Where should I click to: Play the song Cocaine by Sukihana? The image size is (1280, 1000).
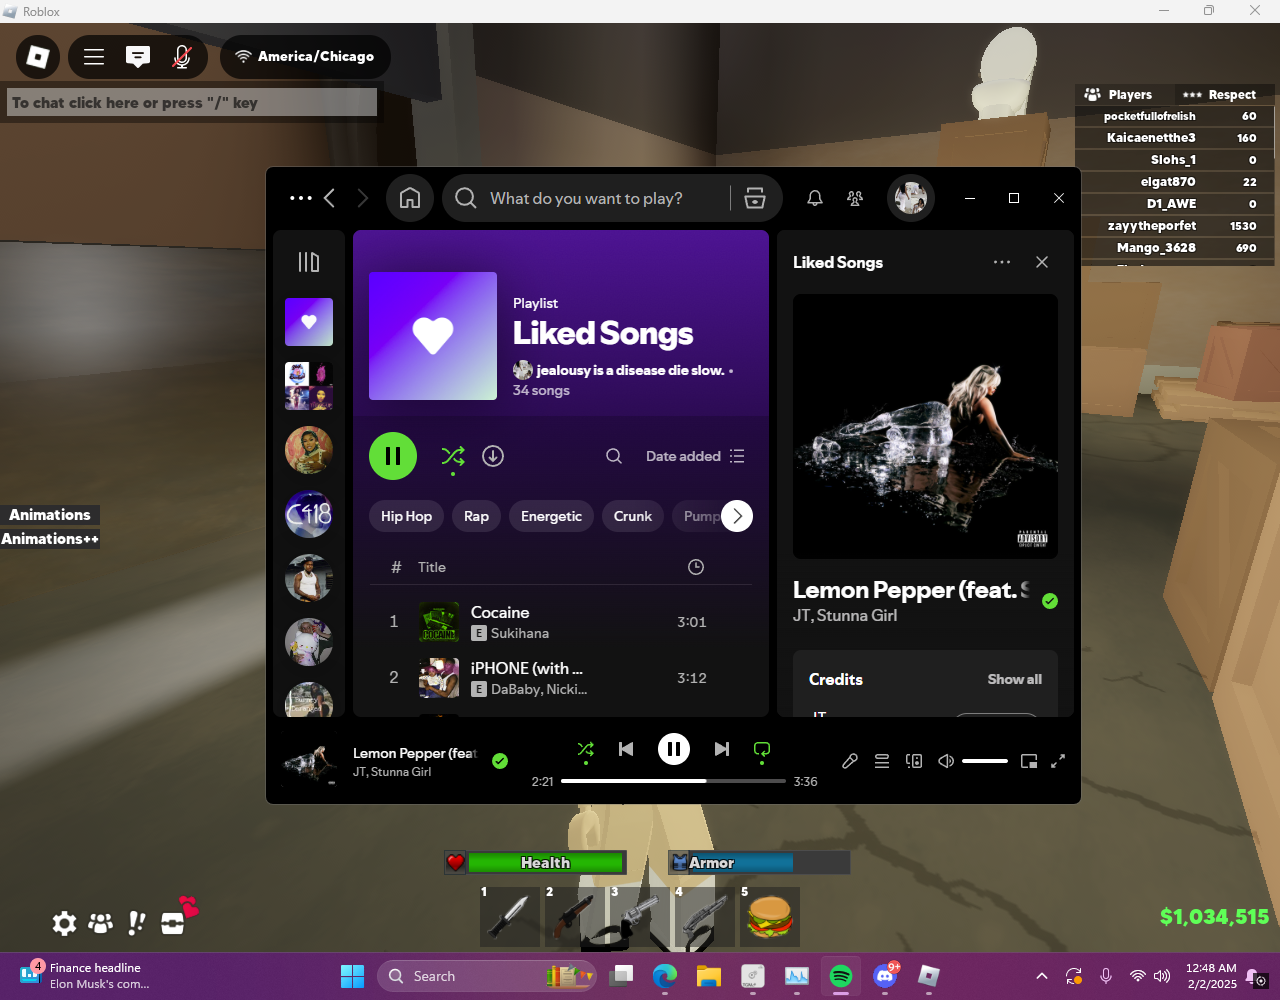tap(561, 622)
